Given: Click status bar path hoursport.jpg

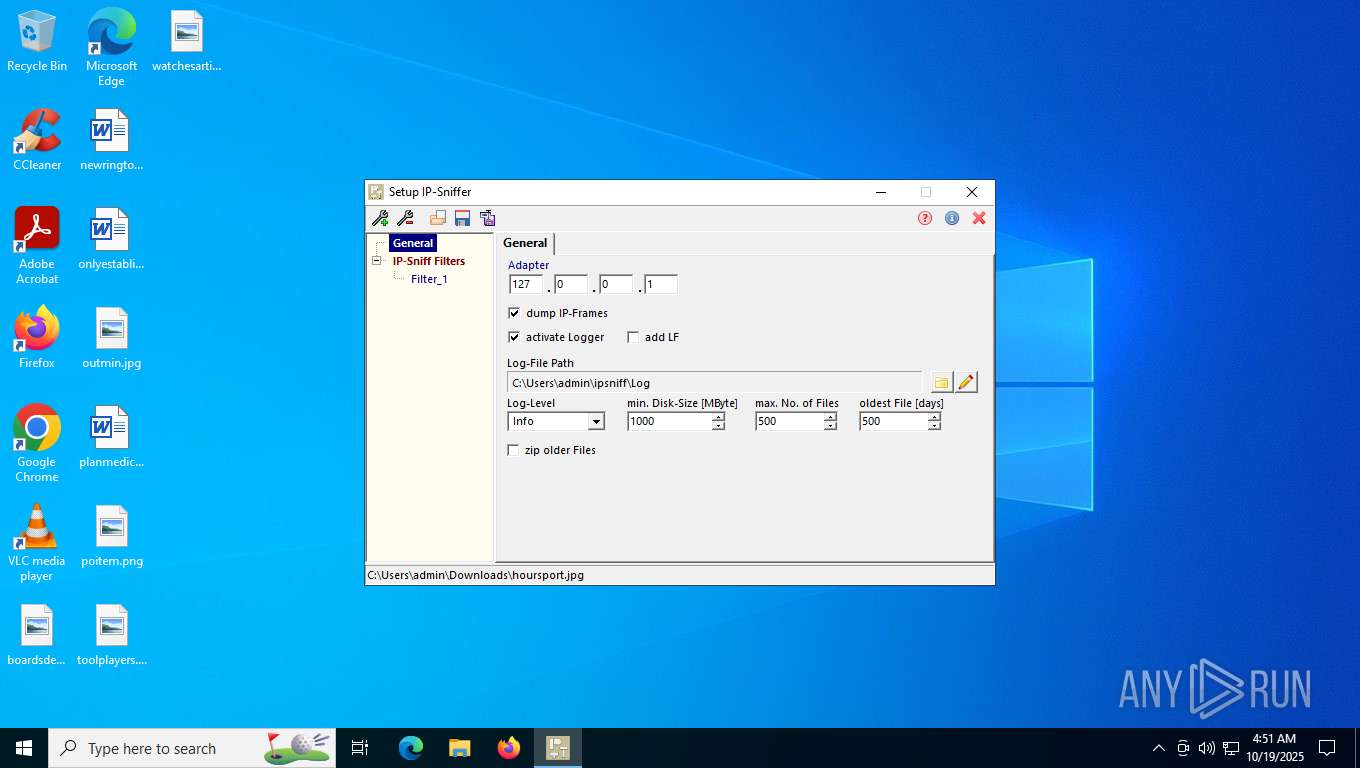Looking at the screenshot, I should click(x=476, y=575).
